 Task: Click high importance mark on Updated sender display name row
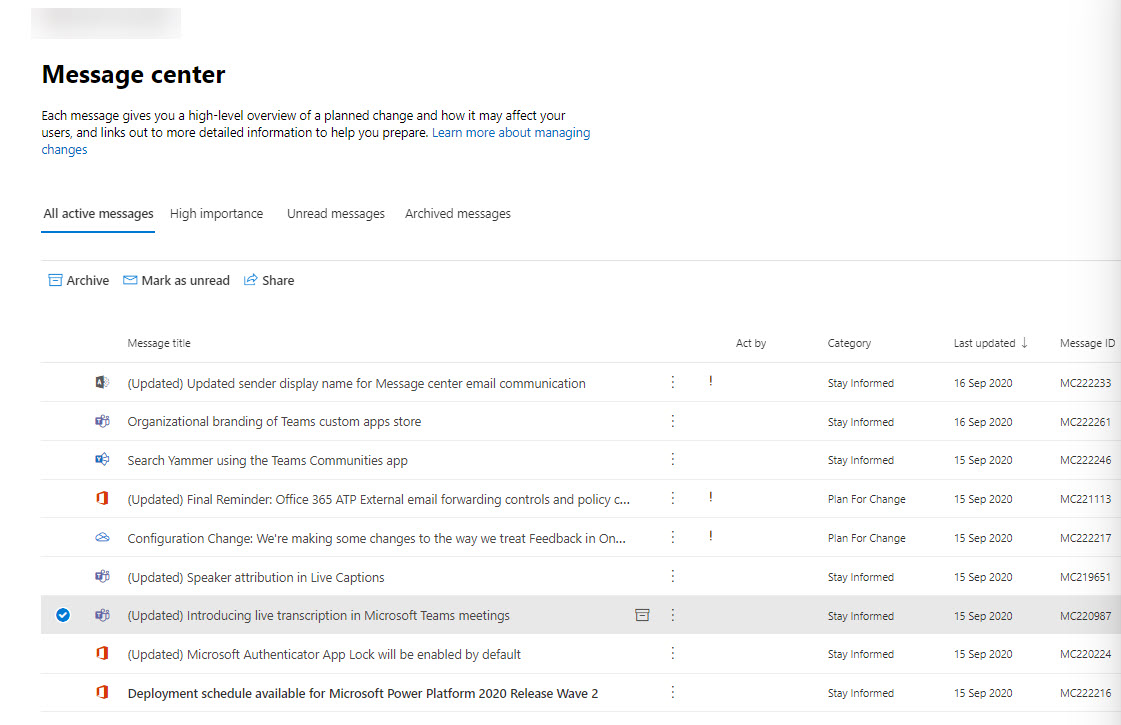[711, 381]
